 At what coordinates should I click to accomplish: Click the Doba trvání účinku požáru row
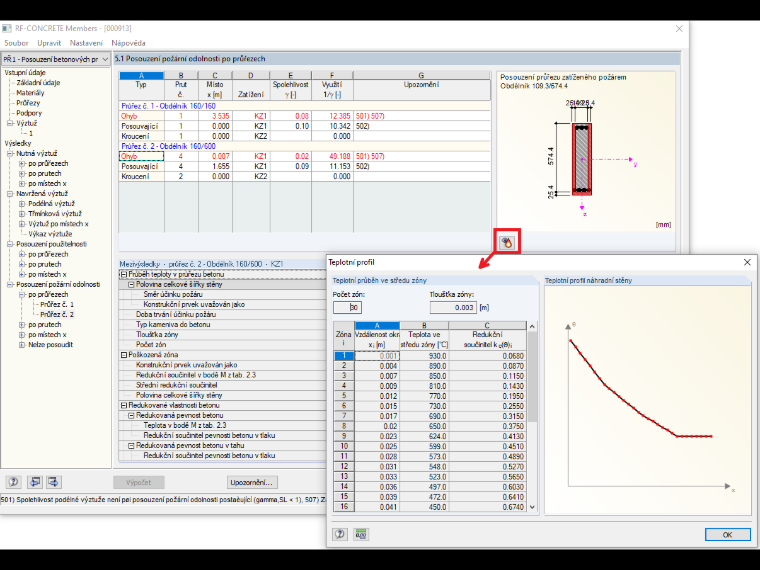tap(223, 315)
